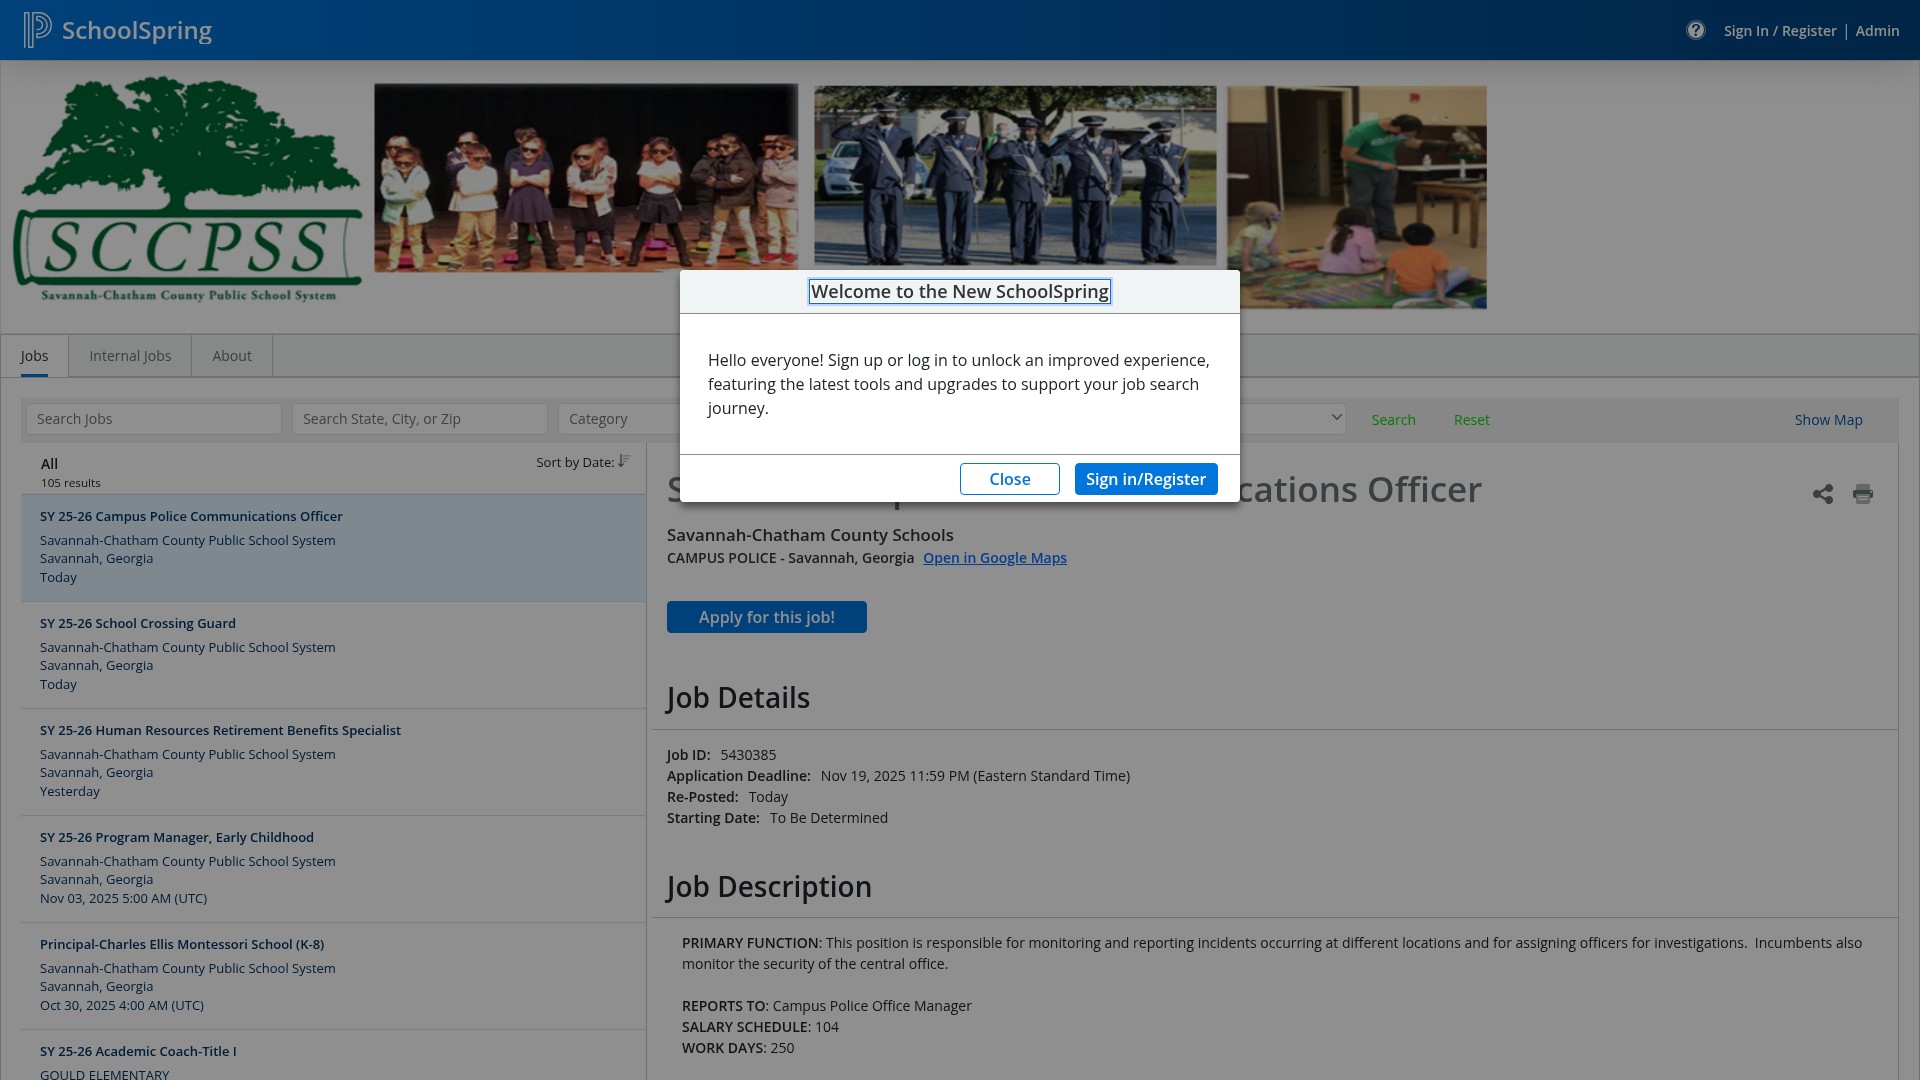Open the classroom activity banner photo
Viewport: 1920px width, 1080px height.
point(1357,197)
